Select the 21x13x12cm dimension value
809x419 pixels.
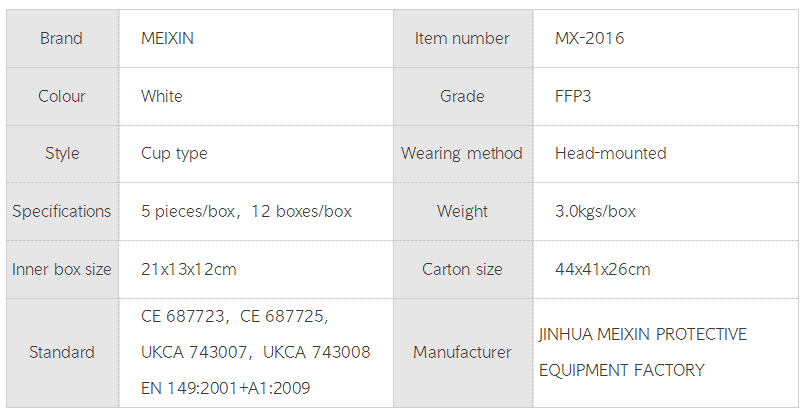coord(189,270)
